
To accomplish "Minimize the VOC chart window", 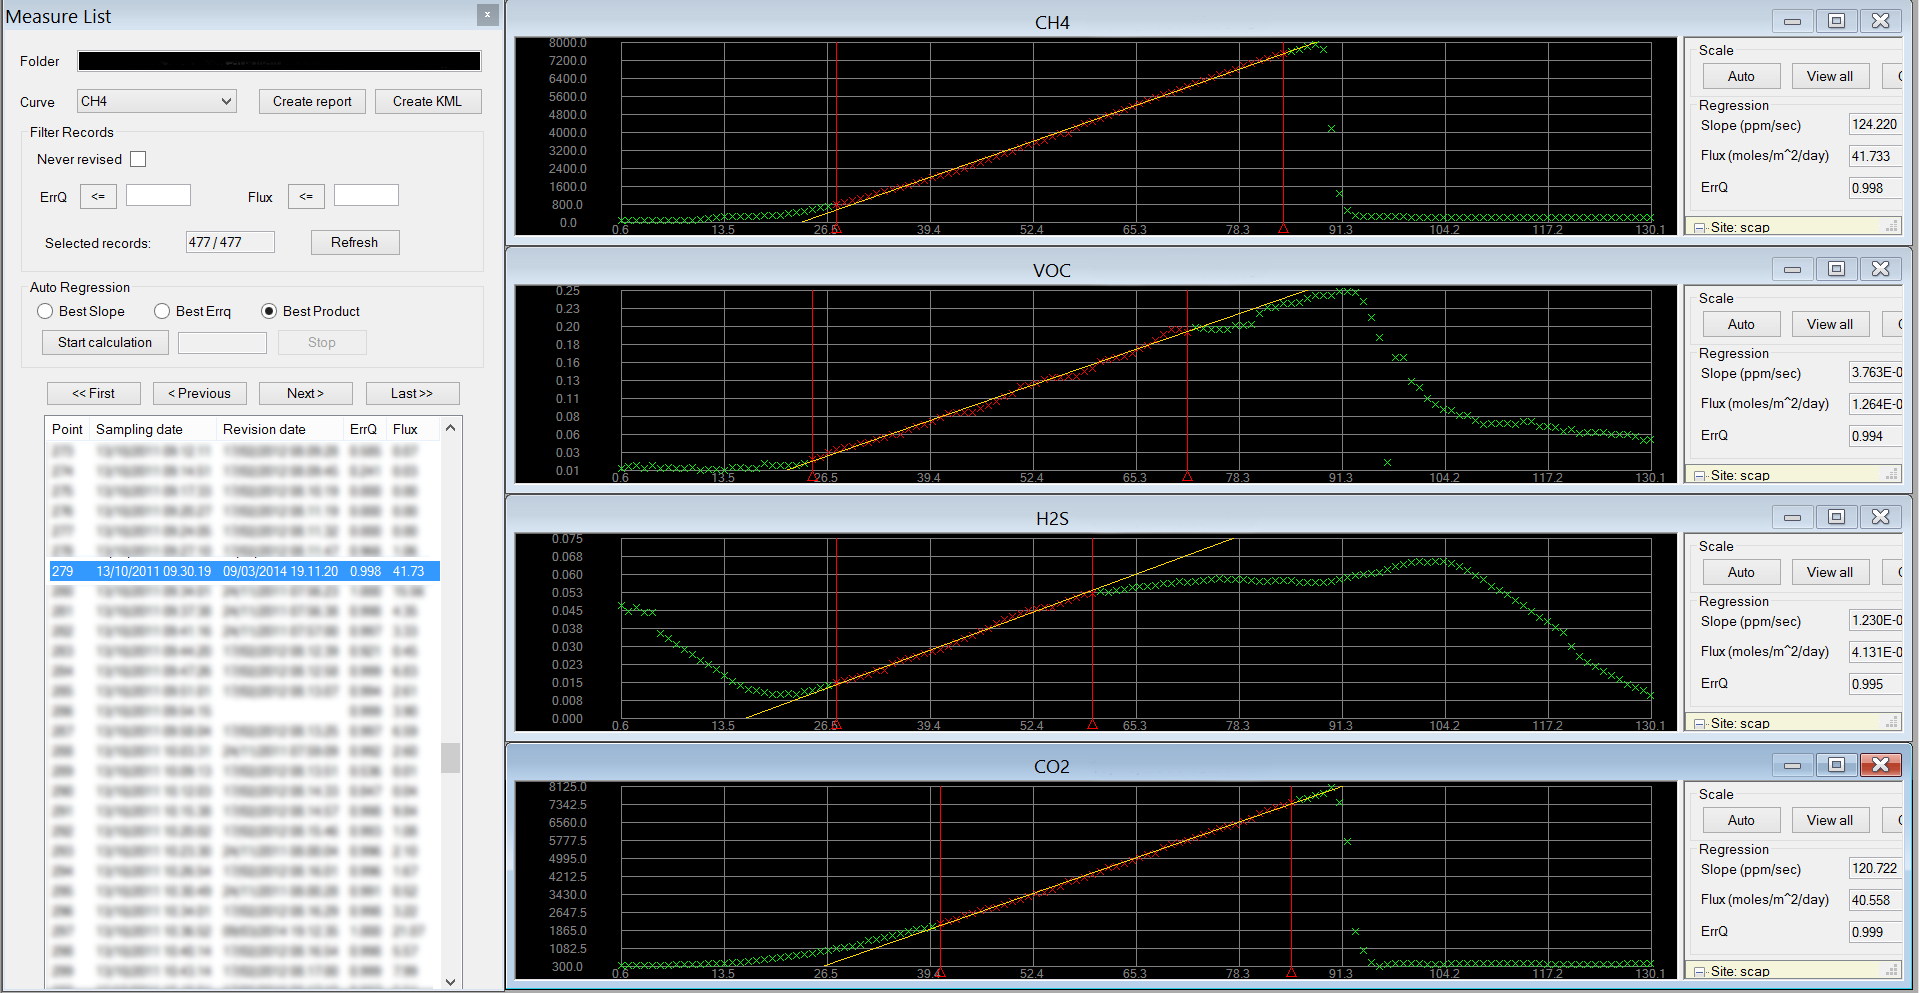I will [x=1792, y=269].
